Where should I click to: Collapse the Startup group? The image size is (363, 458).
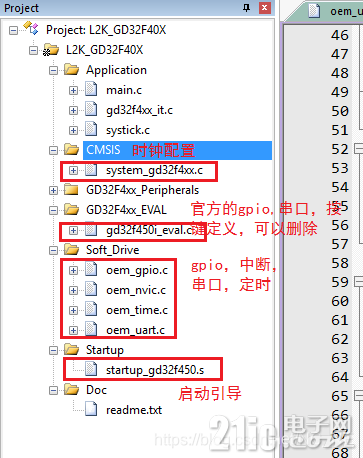tap(53, 350)
